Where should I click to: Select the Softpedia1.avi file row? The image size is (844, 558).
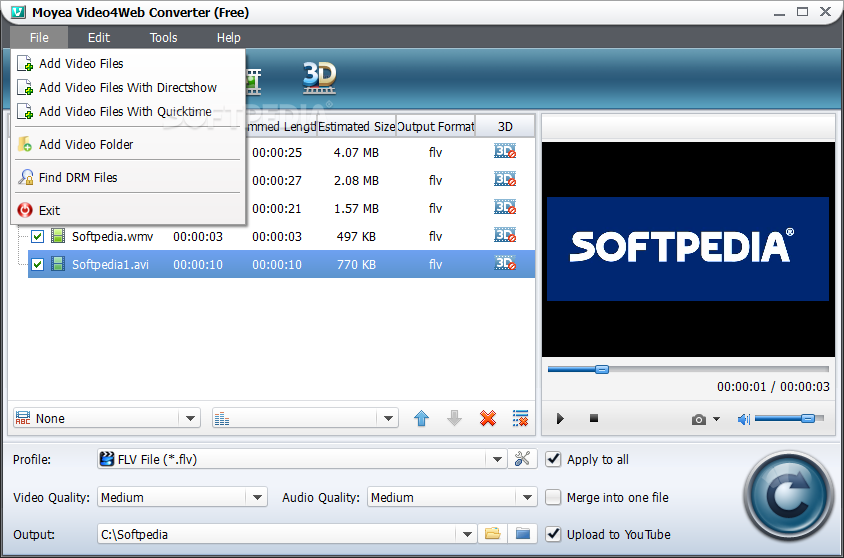[x=281, y=264]
